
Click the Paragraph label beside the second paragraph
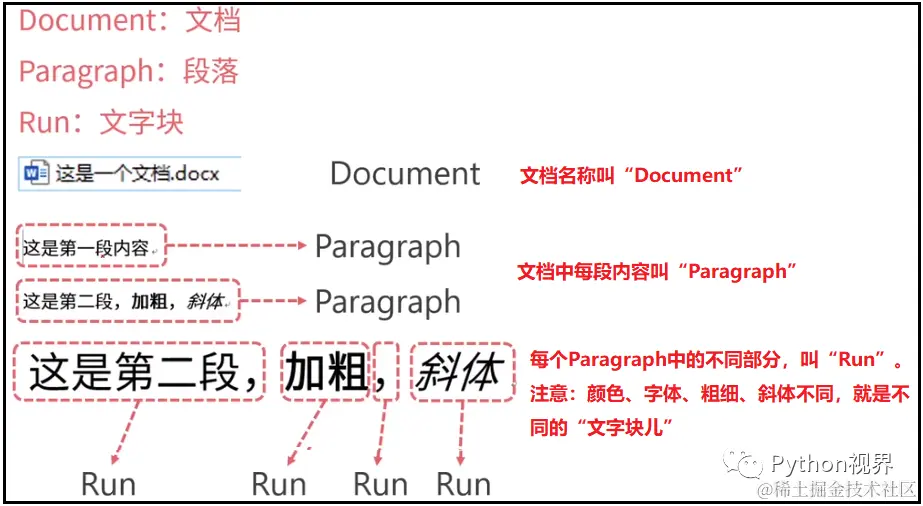pos(387,302)
